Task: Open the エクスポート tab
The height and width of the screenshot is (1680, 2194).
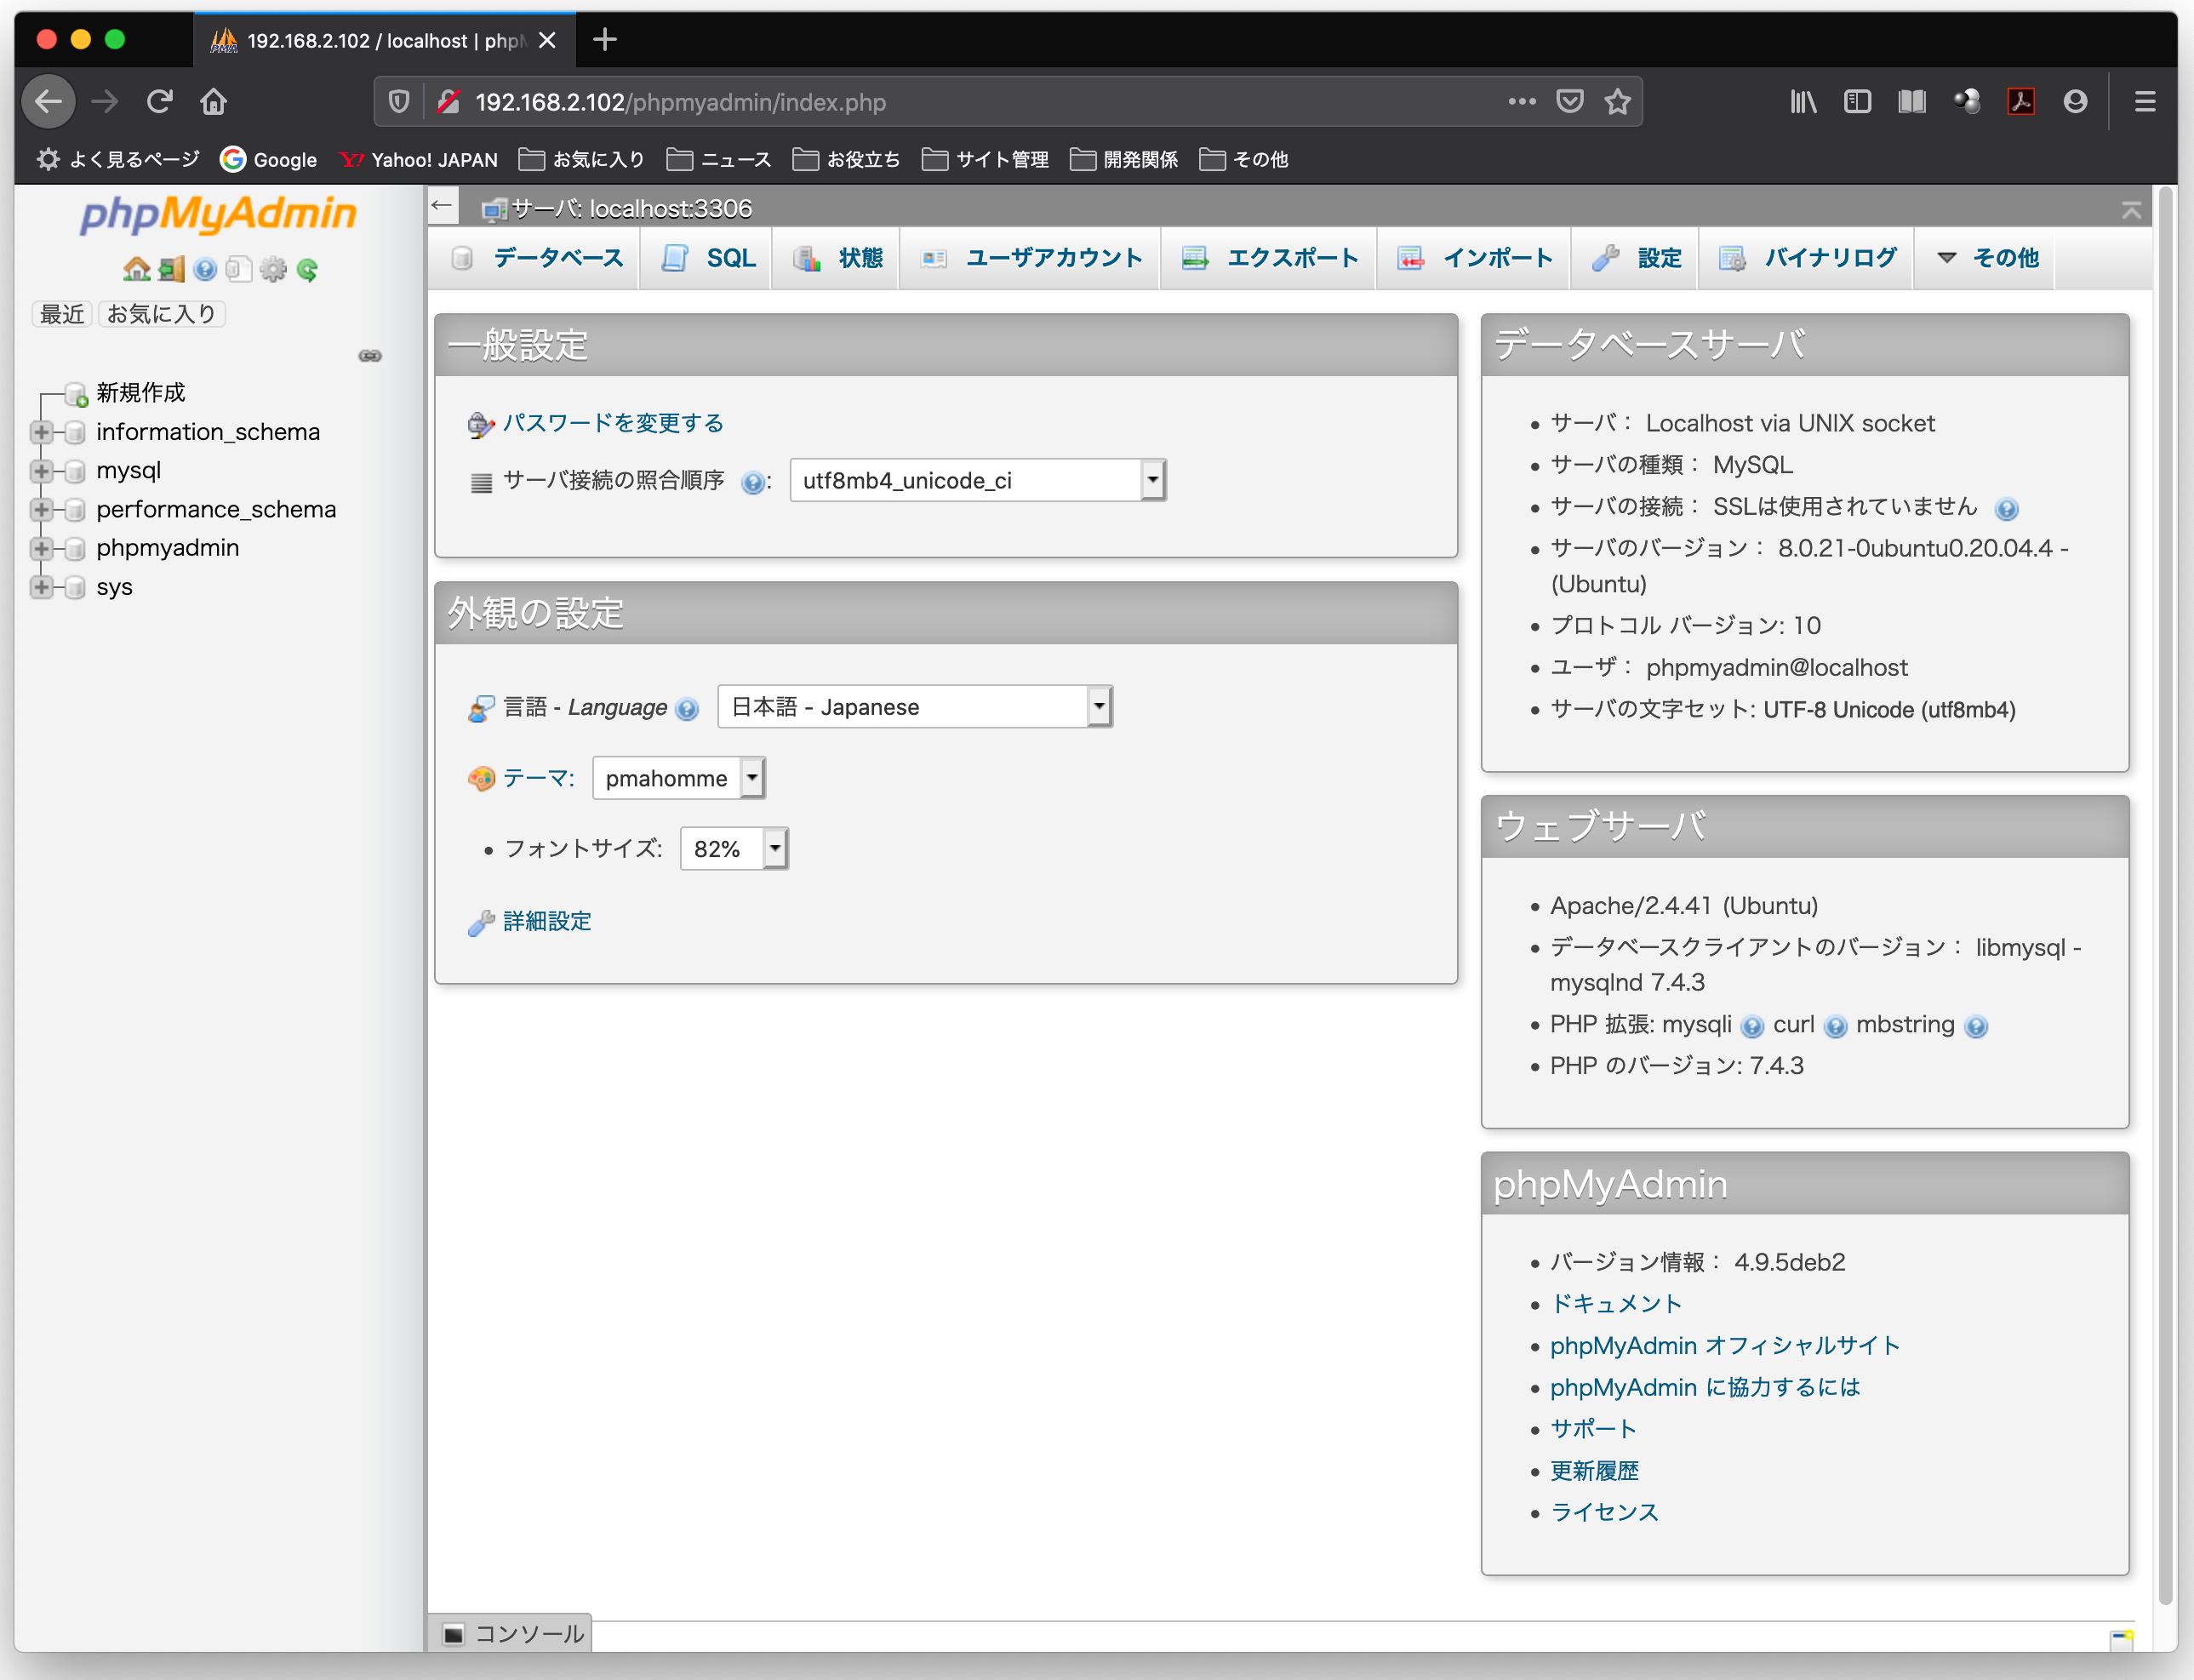Action: tap(1270, 258)
